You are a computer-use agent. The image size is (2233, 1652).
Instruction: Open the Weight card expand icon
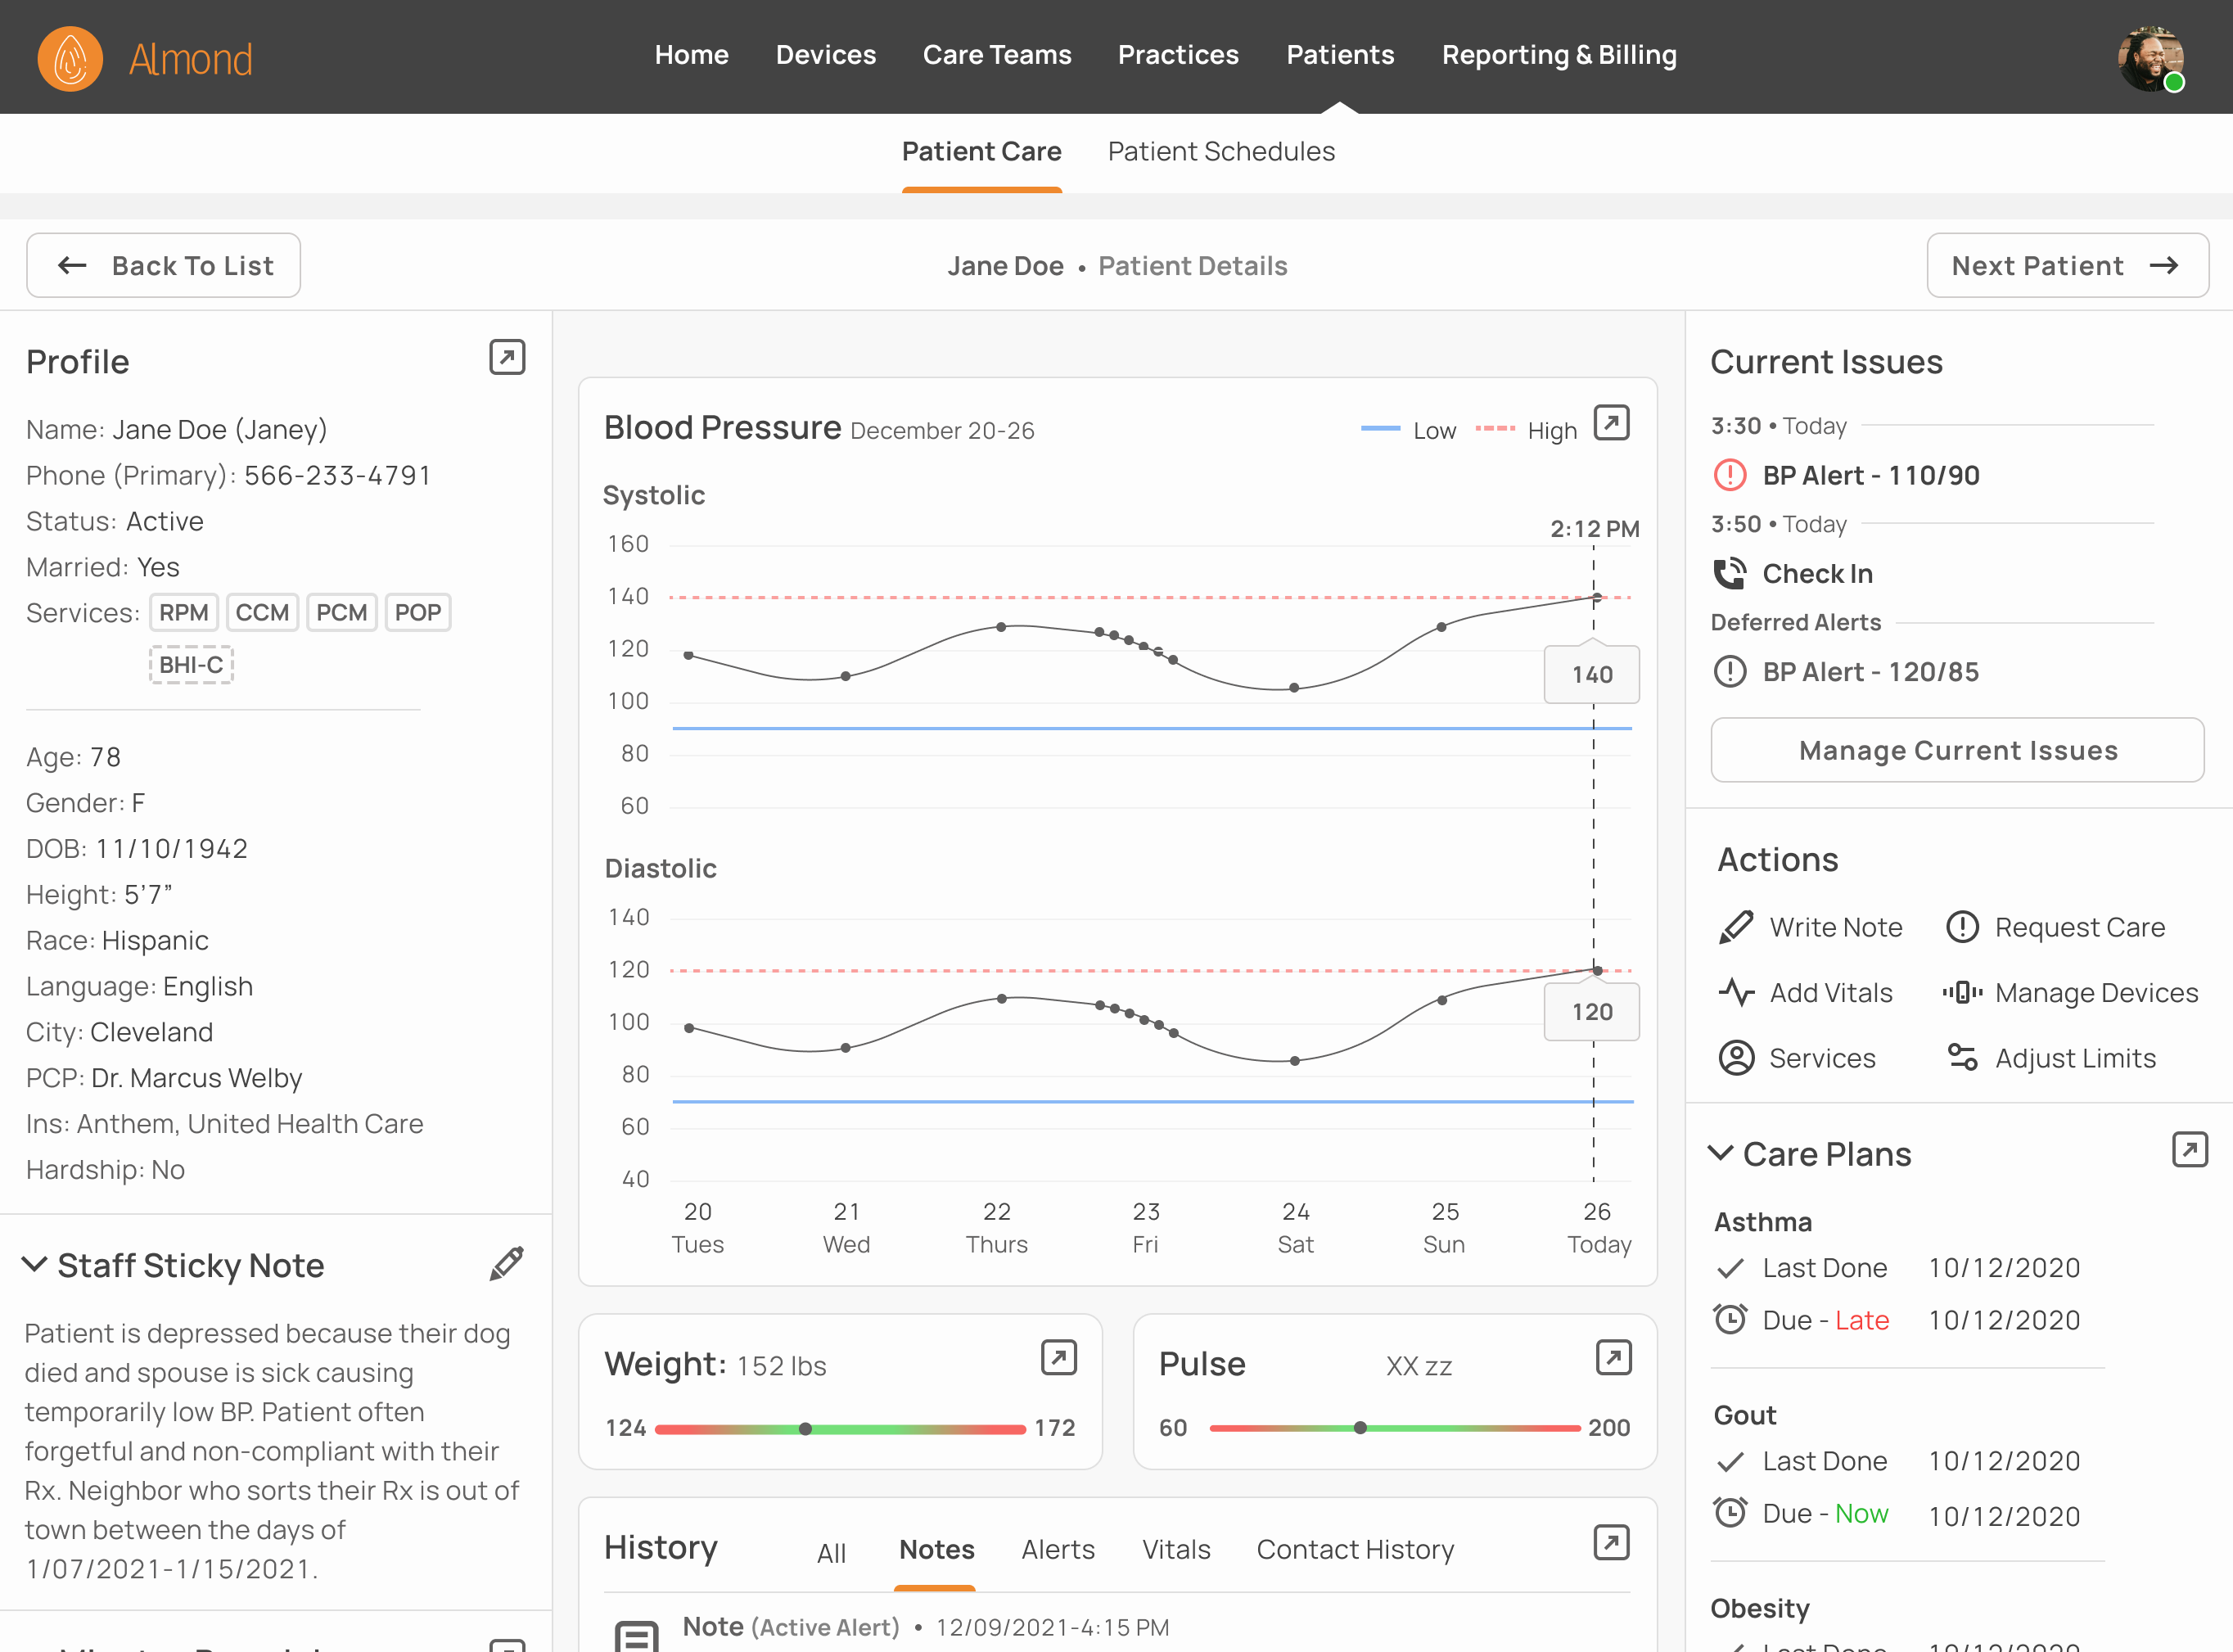(1059, 1358)
